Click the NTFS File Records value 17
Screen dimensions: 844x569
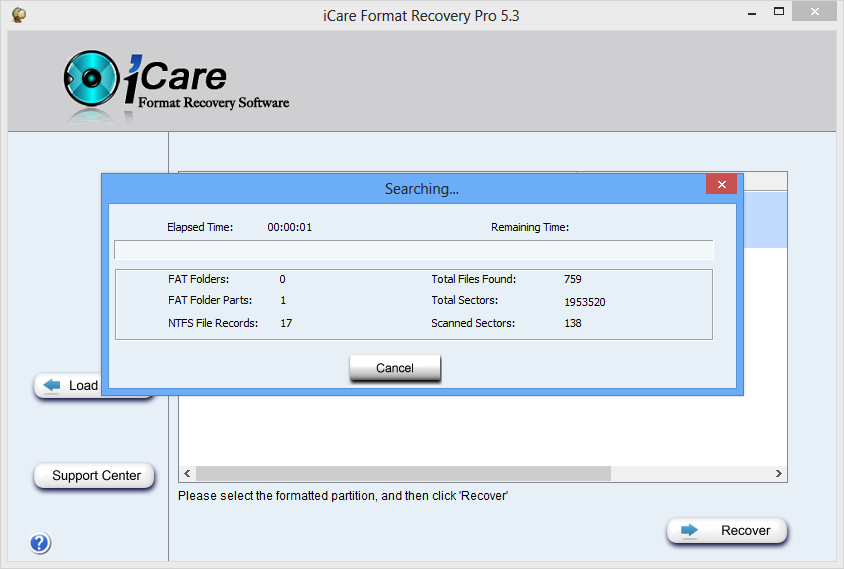pyautogui.click(x=286, y=323)
